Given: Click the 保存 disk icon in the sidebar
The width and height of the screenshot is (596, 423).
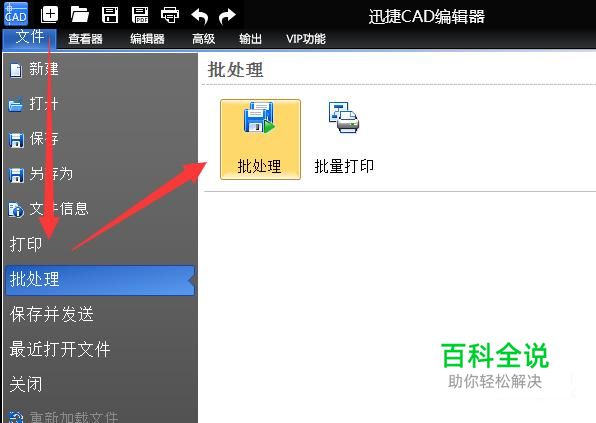Looking at the screenshot, I should [x=16, y=140].
